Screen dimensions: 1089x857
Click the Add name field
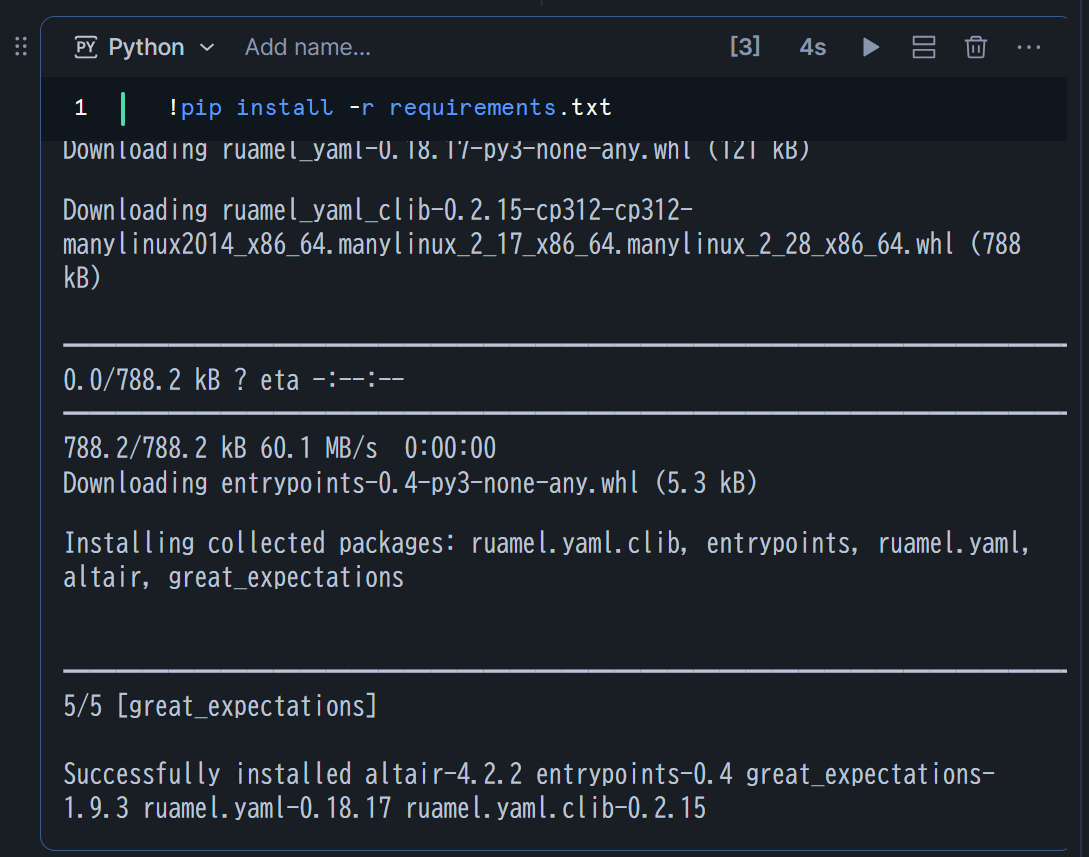pyautogui.click(x=308, y=47)
